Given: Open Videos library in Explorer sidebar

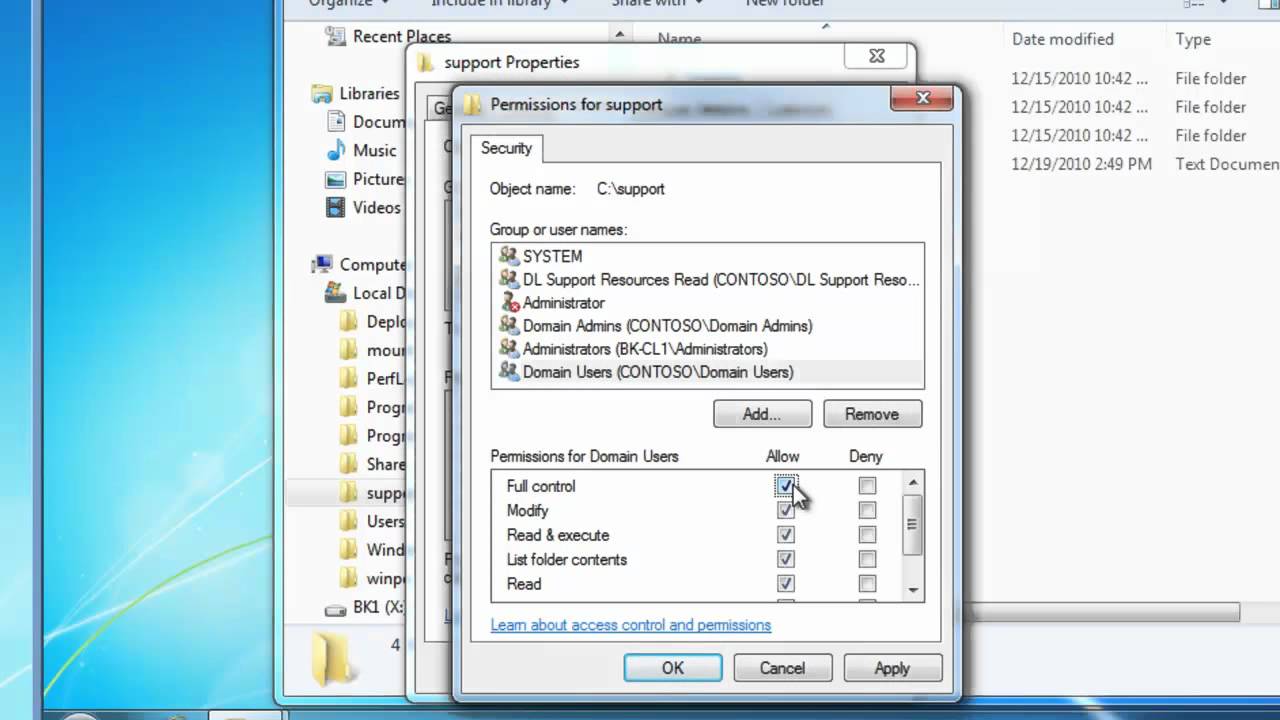Looking at the screenshot, I should tap(363, 207).
